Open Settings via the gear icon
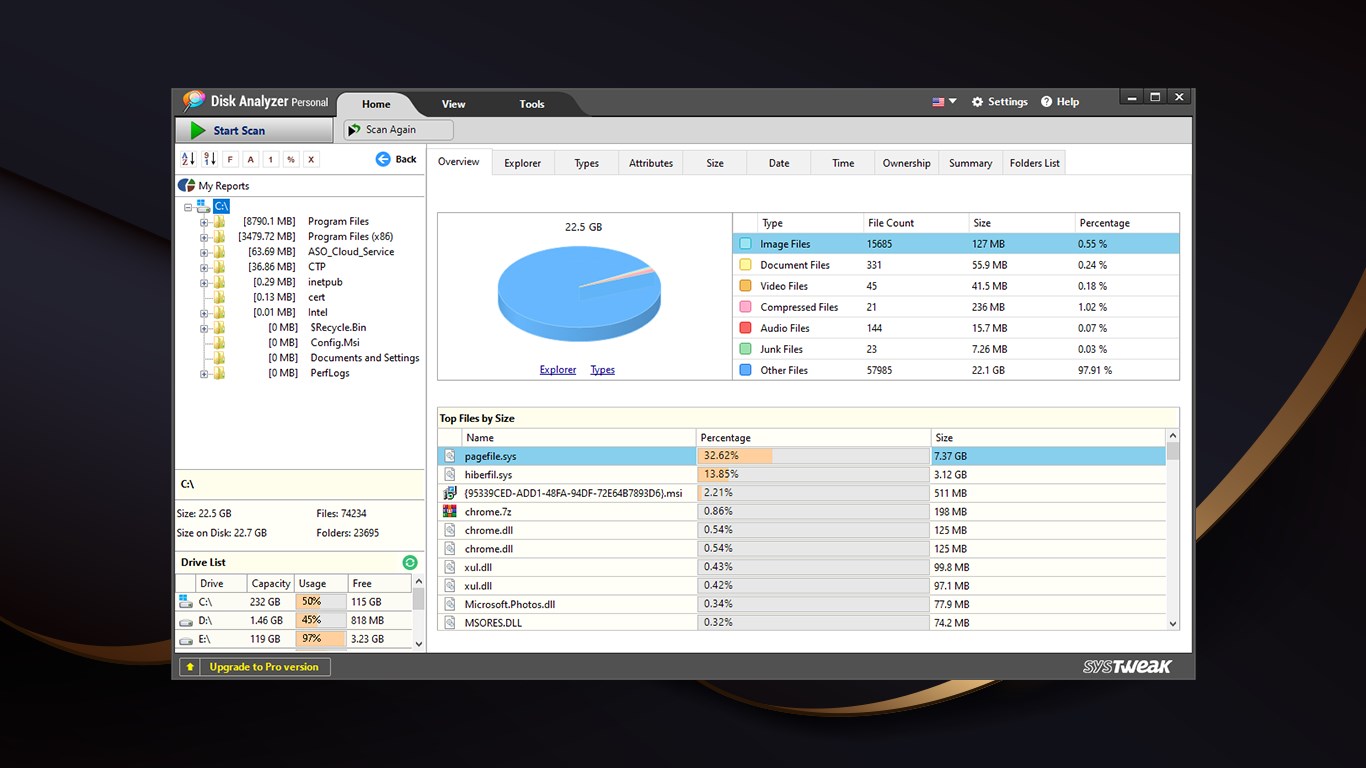Image resolution: width=1366 pixels, height=768 pixels. pyautogui.click(x=978, y=102)
